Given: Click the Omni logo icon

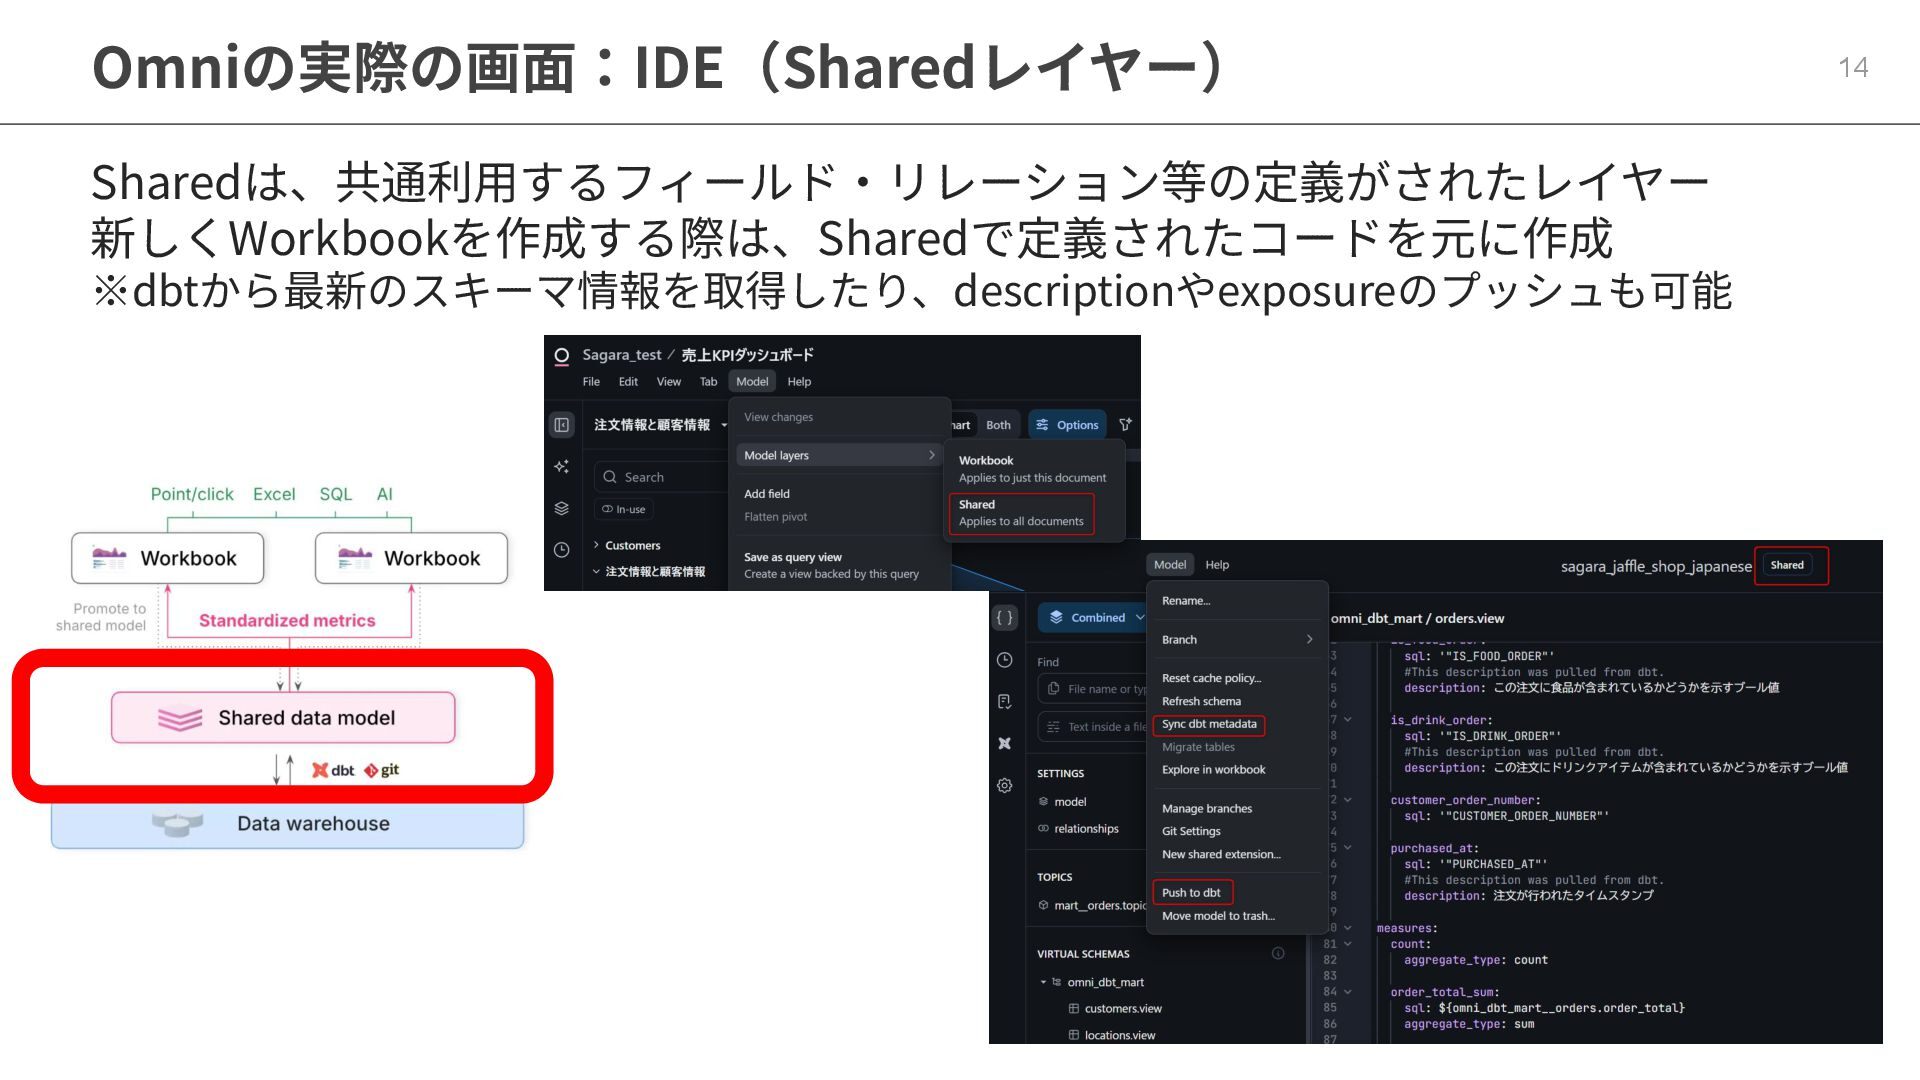Looking at the screenshot, I should (x=562, y=355).
